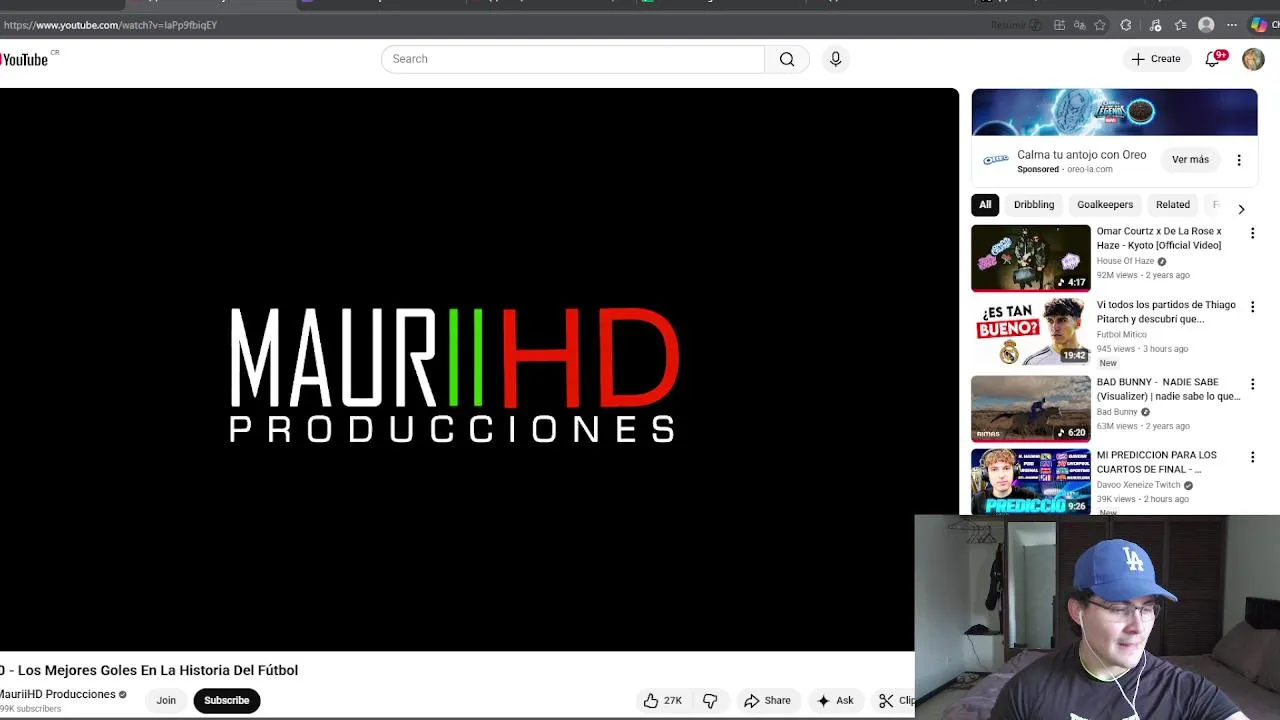1280x720 pixels.
Task: Open the browser profile icon
Action: pyautogui.click(x=1206, y=25)
